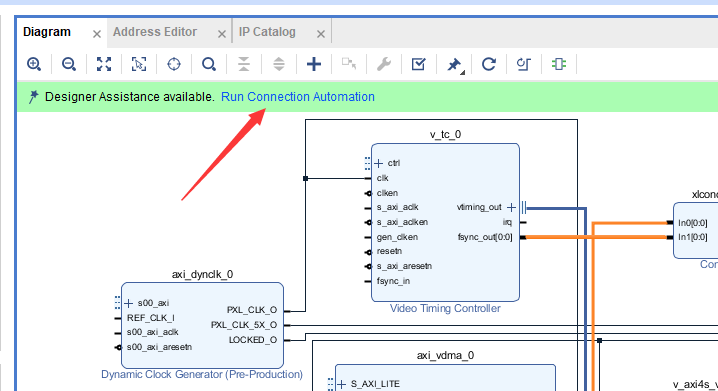Image resolution: width=718 pixels, height=391 pixels.
Task: Click the Zoom In toolbar icon
Action: click(x=34, y=64)
